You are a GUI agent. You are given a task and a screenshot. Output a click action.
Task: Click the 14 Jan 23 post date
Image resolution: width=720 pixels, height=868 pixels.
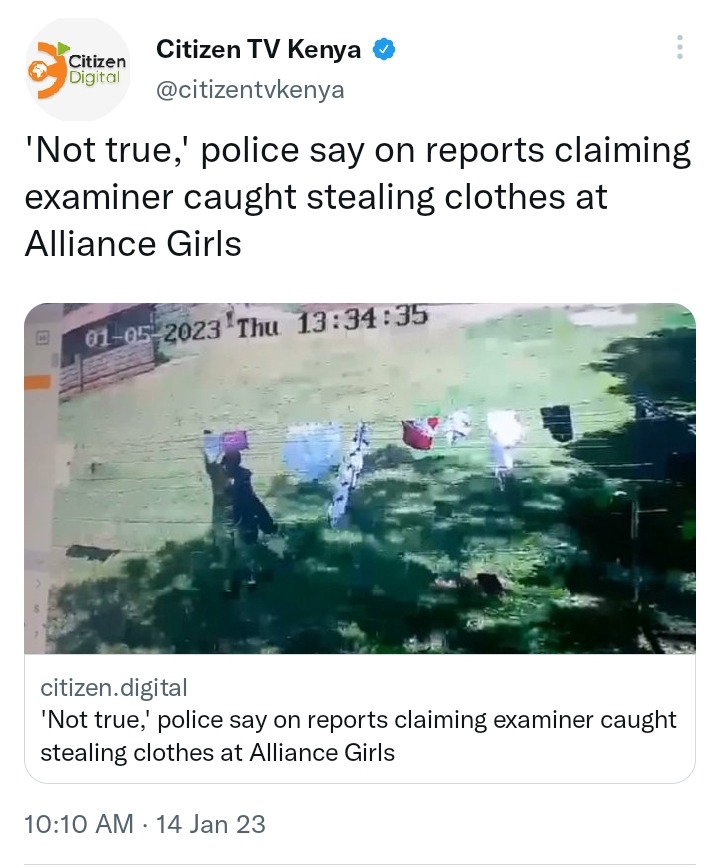click(211, 824)
